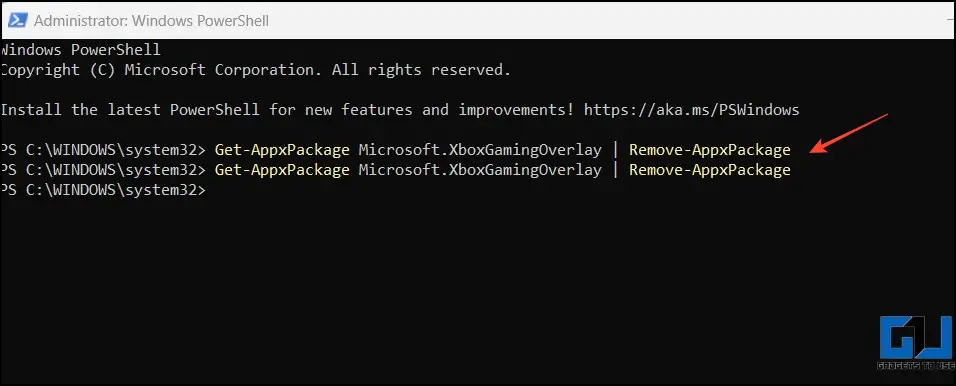The height and width of the screenshot is (386, 956).
Task: Click "Get-AppxPackage" in the second command line
Action: point(282,170)
